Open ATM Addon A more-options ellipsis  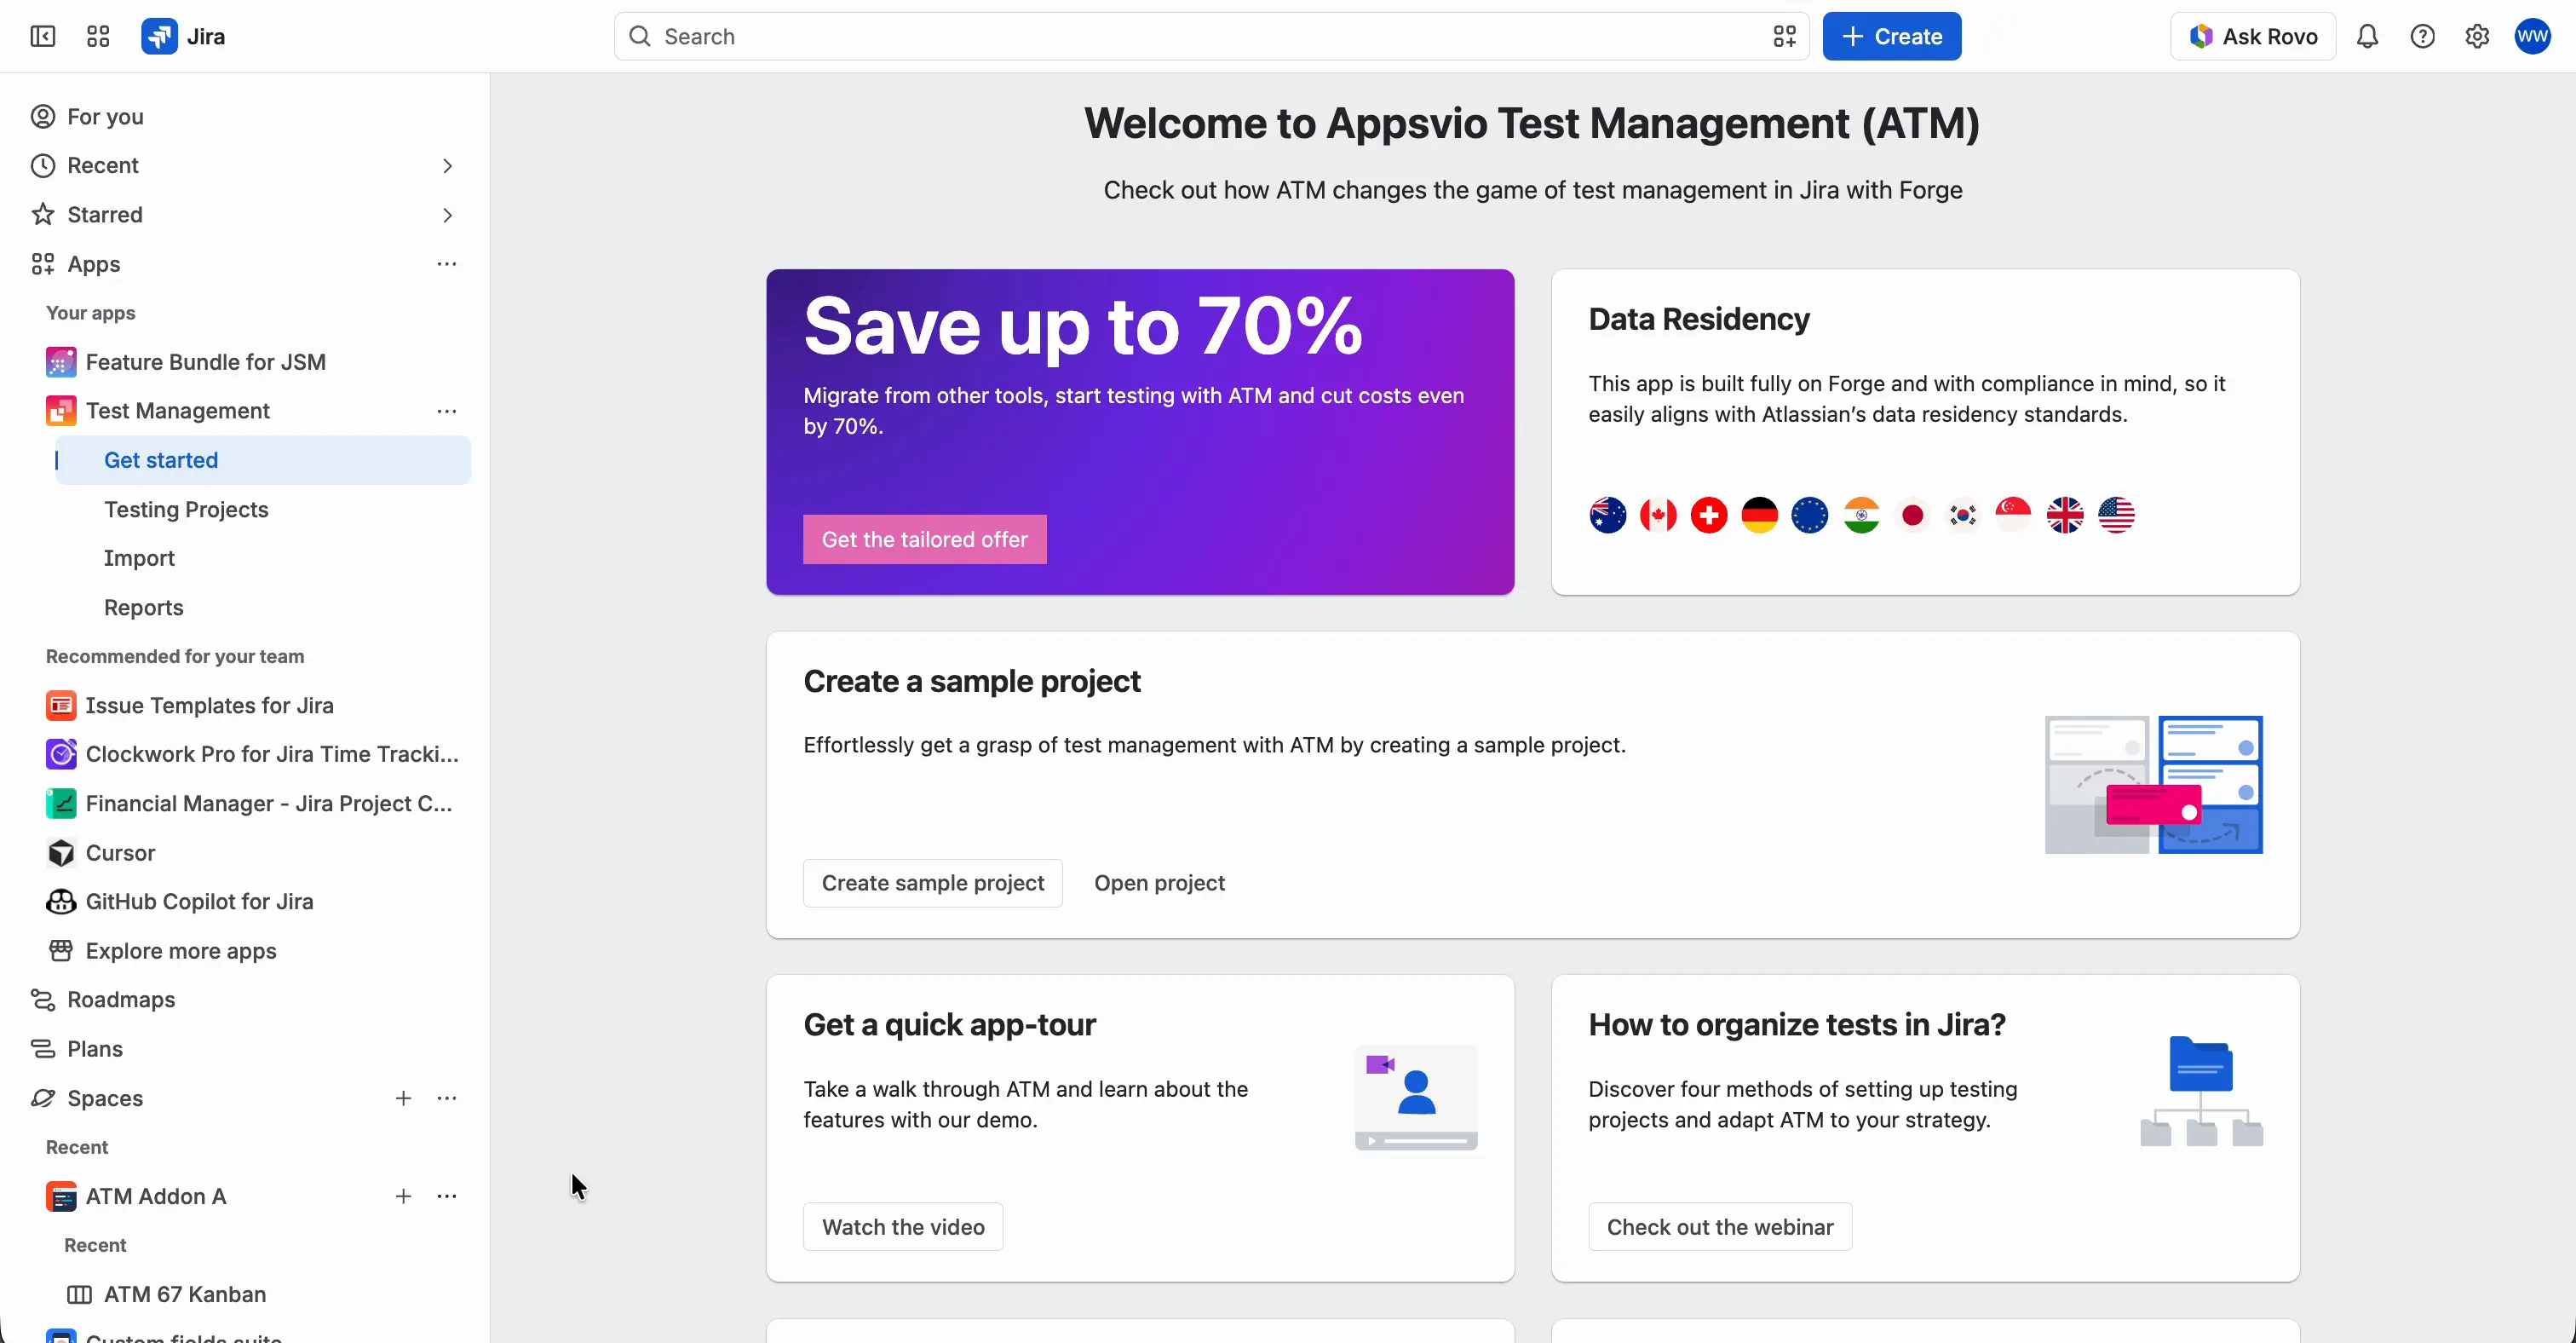tap(447, 1196)
